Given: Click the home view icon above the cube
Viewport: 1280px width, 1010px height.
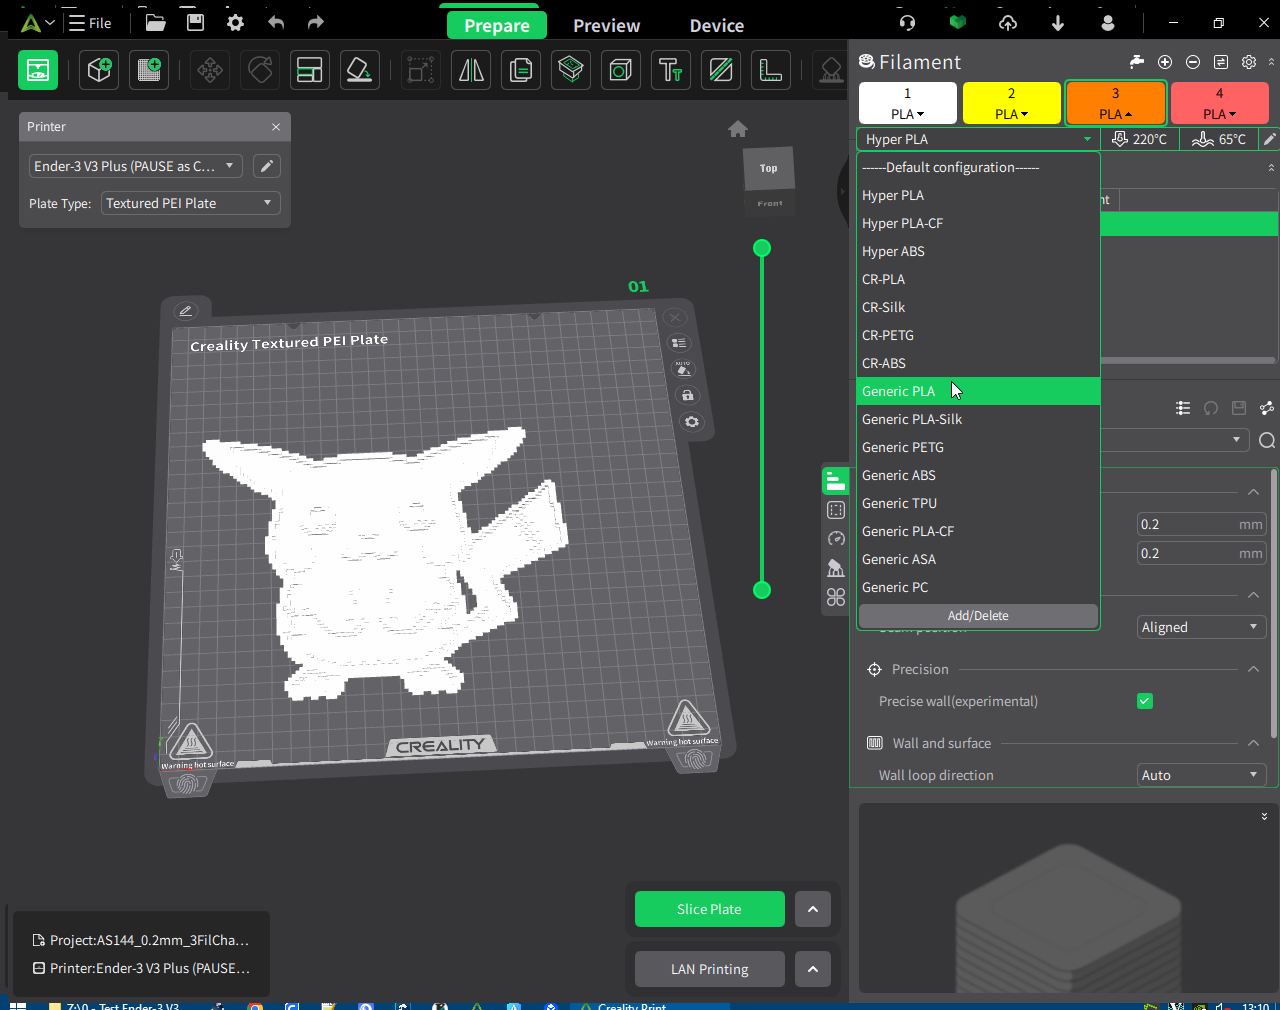Looking at the screenshot, I should [x=738, y=129].
